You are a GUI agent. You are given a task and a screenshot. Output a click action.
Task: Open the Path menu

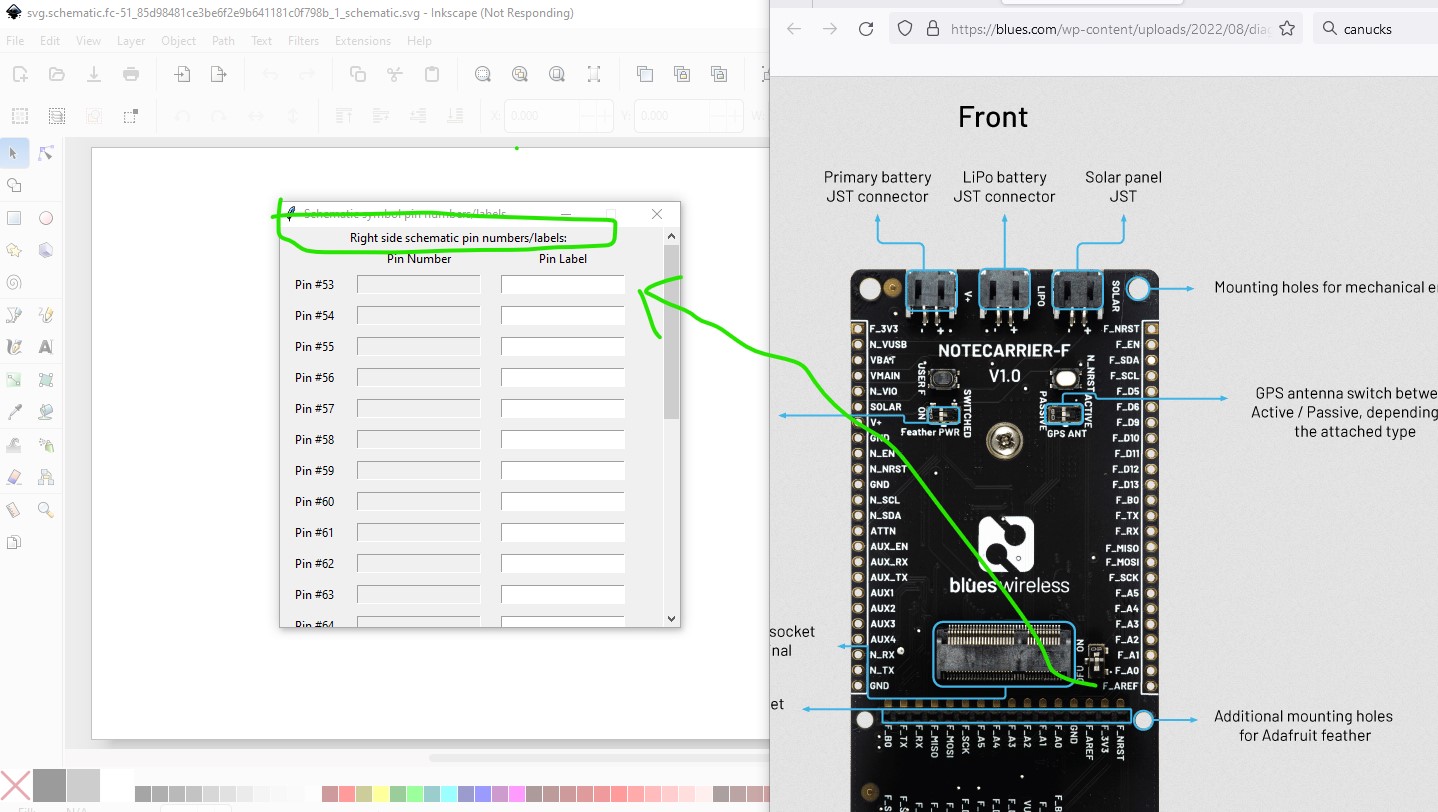pyautogui.click(x=223, y=41)
